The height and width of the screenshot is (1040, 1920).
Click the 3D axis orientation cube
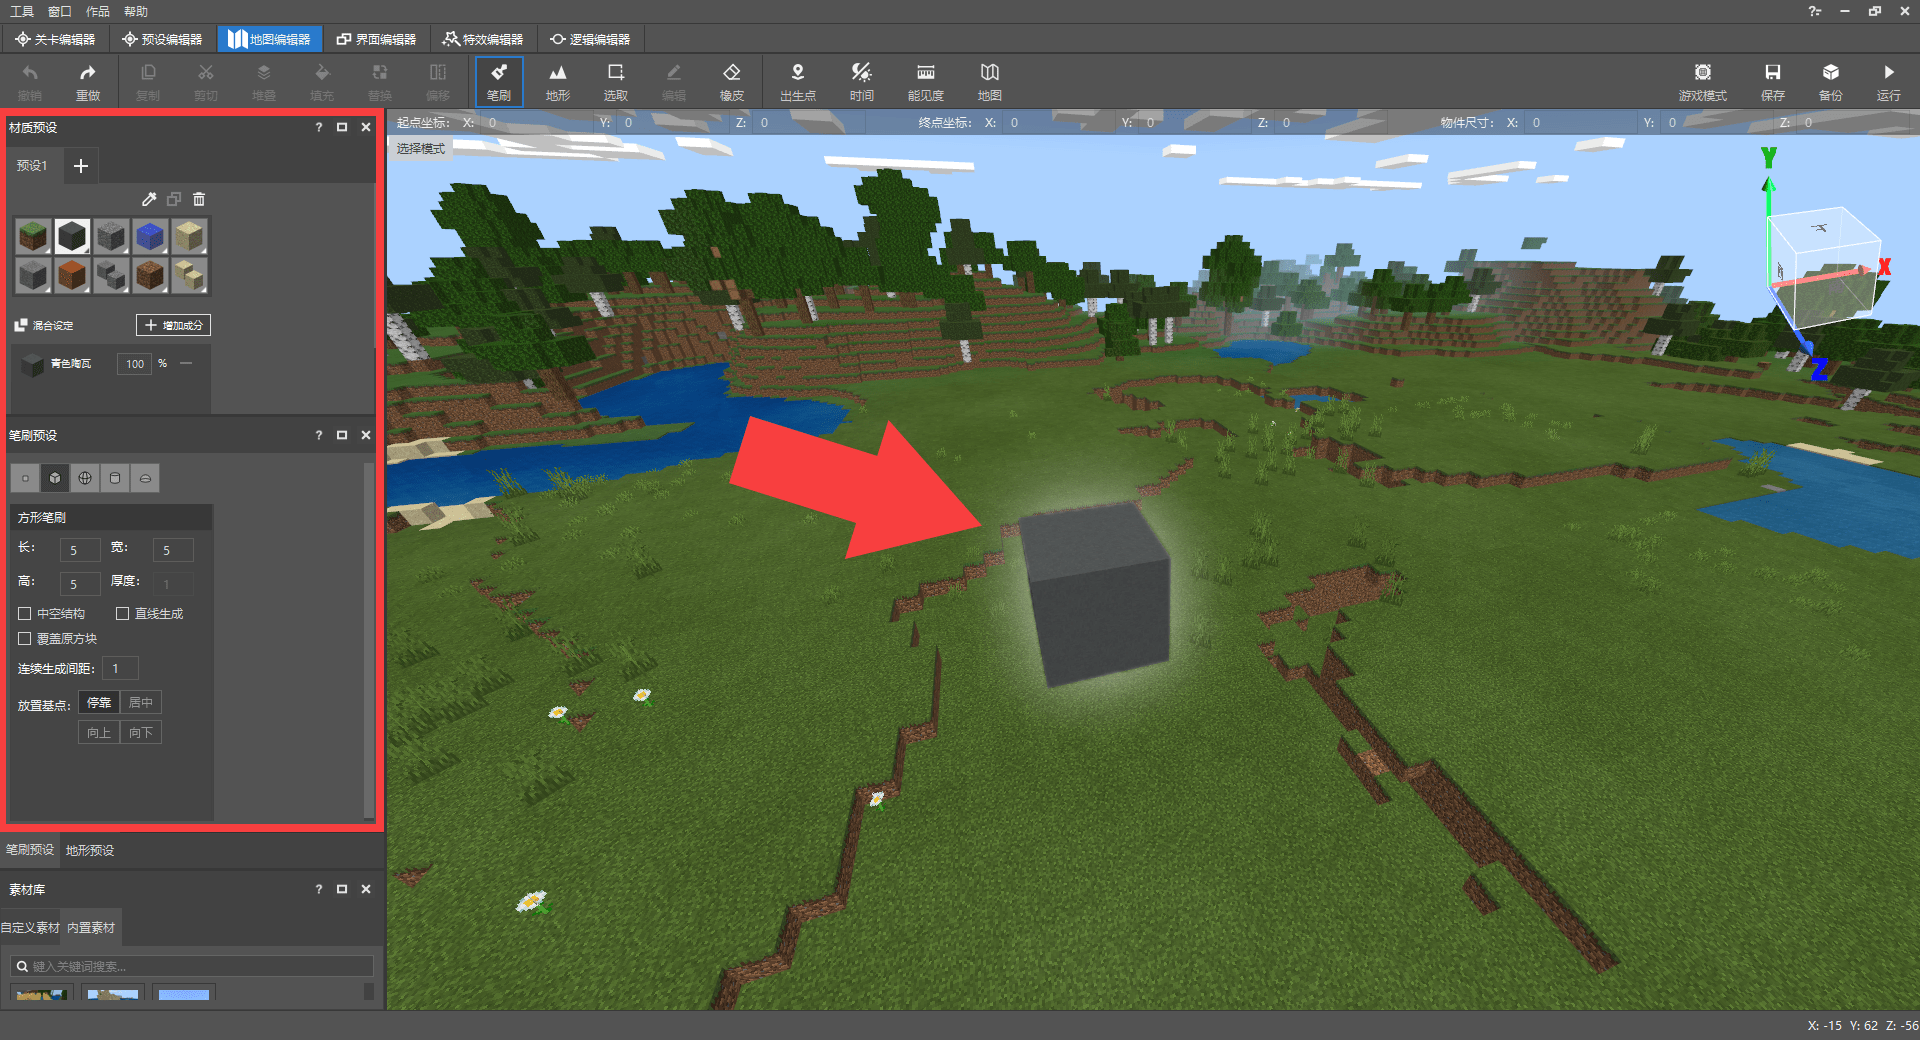point(1823,271)
